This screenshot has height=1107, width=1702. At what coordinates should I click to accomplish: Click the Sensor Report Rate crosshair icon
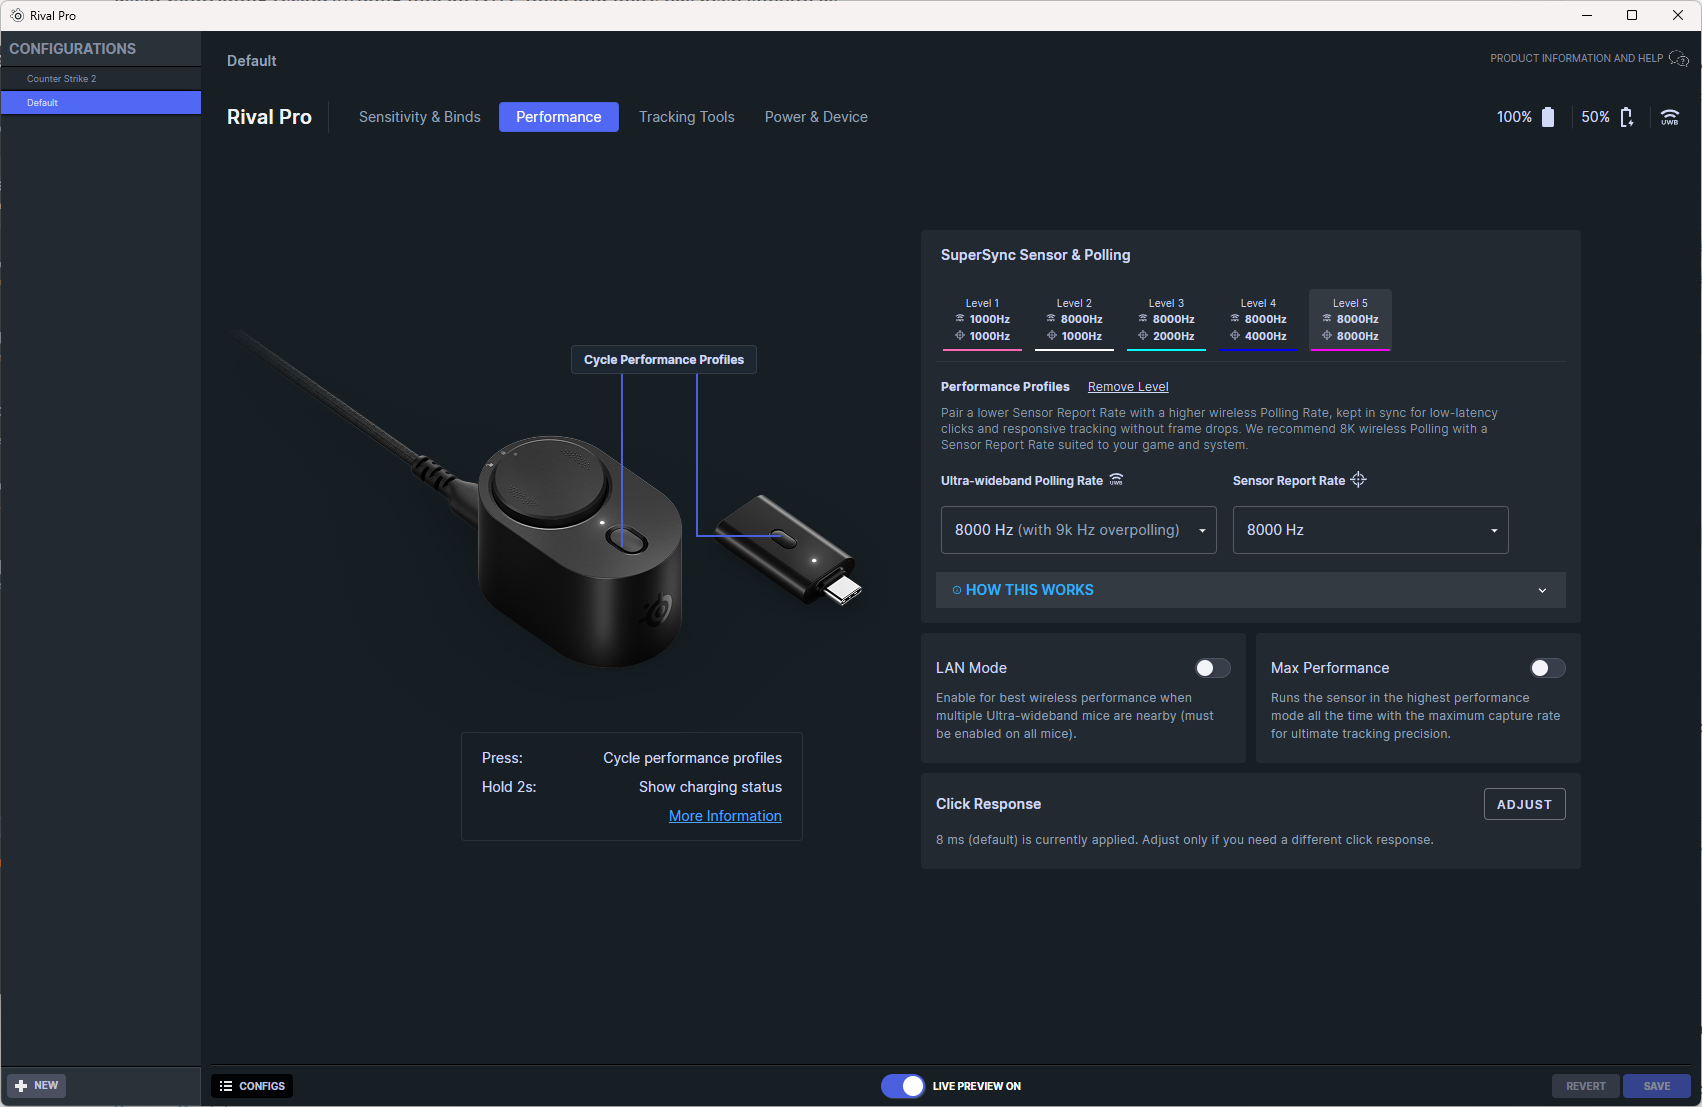[x=1358, y=480]
